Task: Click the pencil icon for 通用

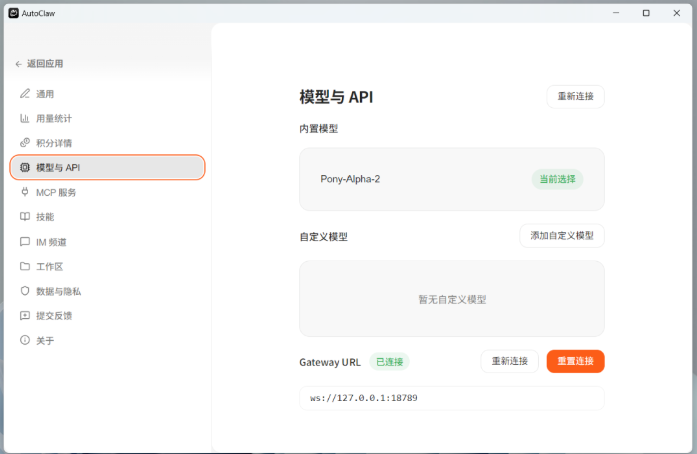Action: point(25,93)
